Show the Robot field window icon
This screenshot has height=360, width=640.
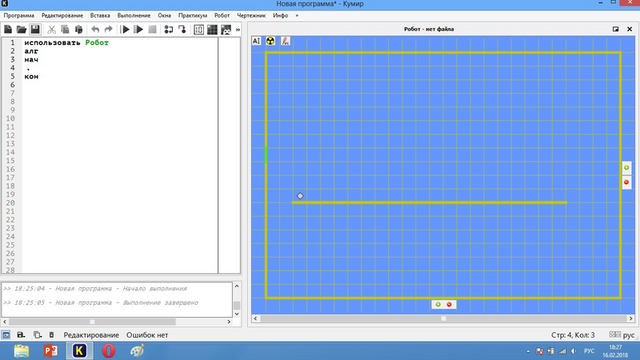(x=226, y=29)
